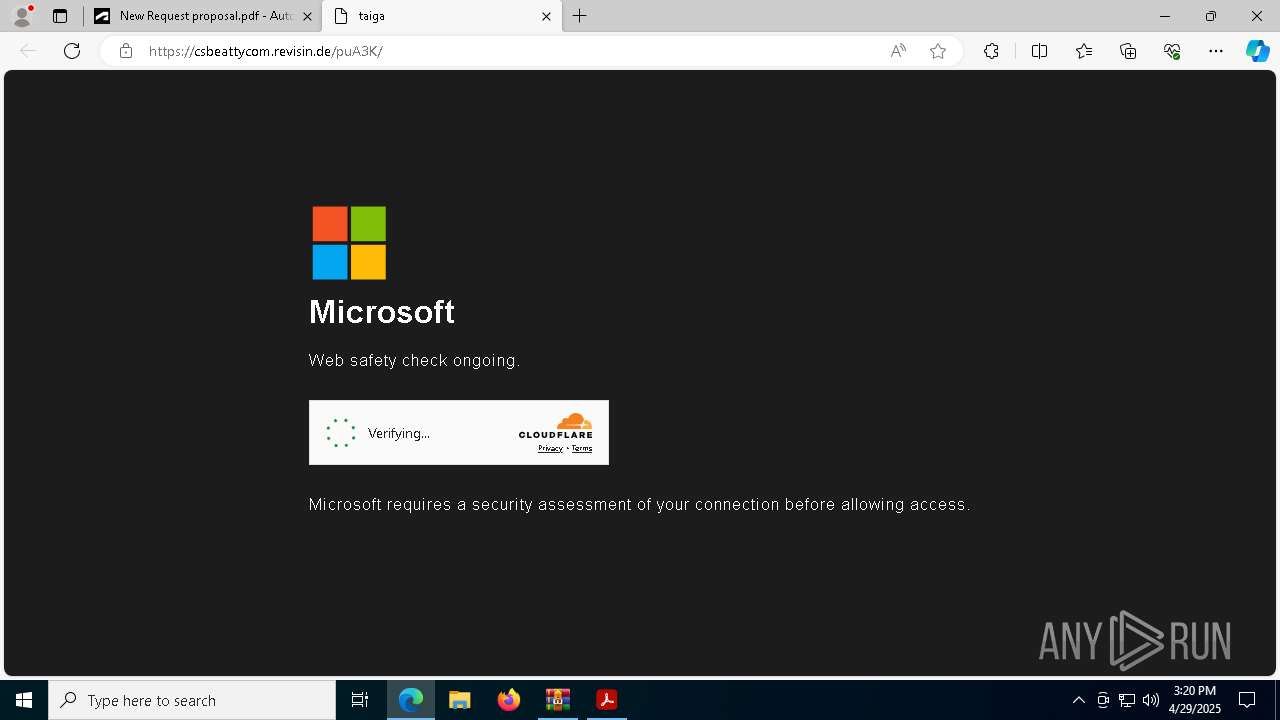The height and width of the screenshot is (720, 1280).
Task: Open Settings and more menu
Action: coord(1216,51)
